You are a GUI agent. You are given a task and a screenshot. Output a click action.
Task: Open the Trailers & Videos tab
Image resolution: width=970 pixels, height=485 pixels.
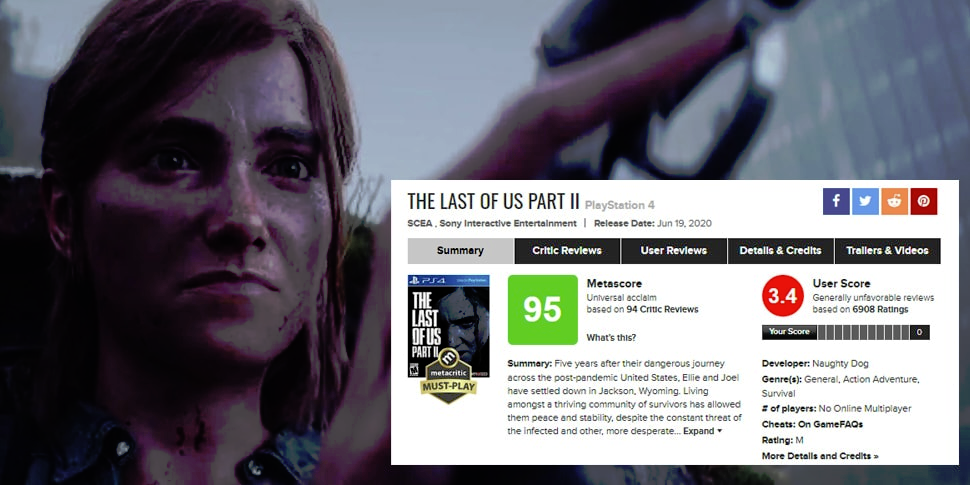[887, 251]
